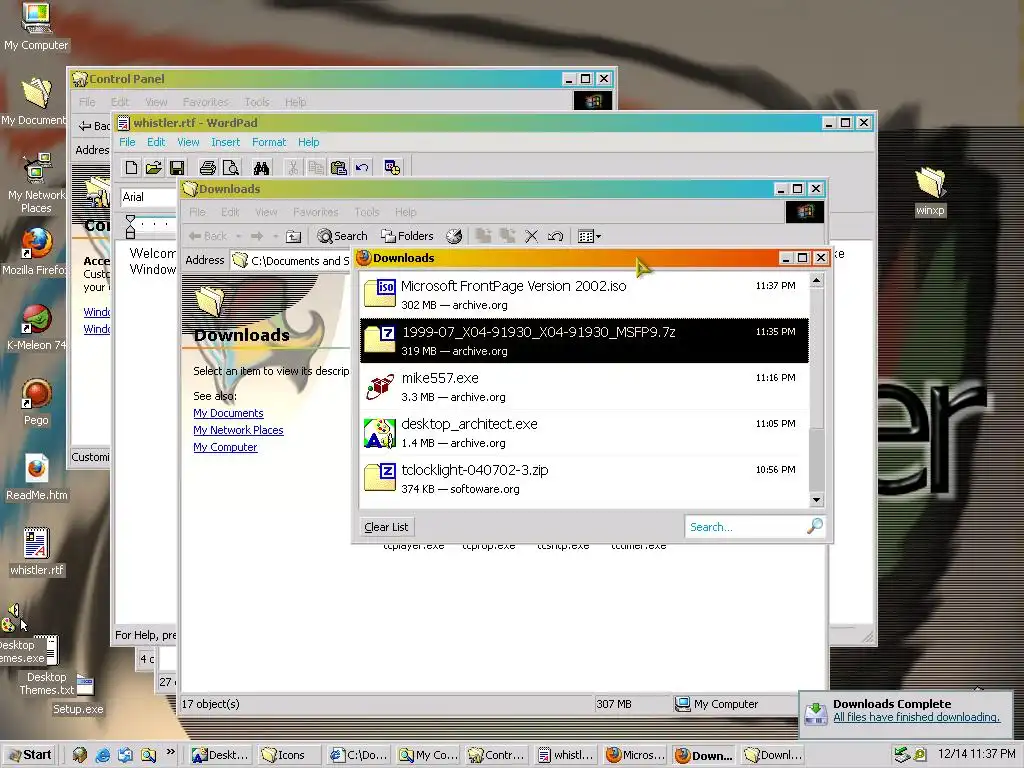This screenshot has height=768, width=1024.
Task: Click Print icon in WordPad toolbar
Action: (x=208, y=168)
